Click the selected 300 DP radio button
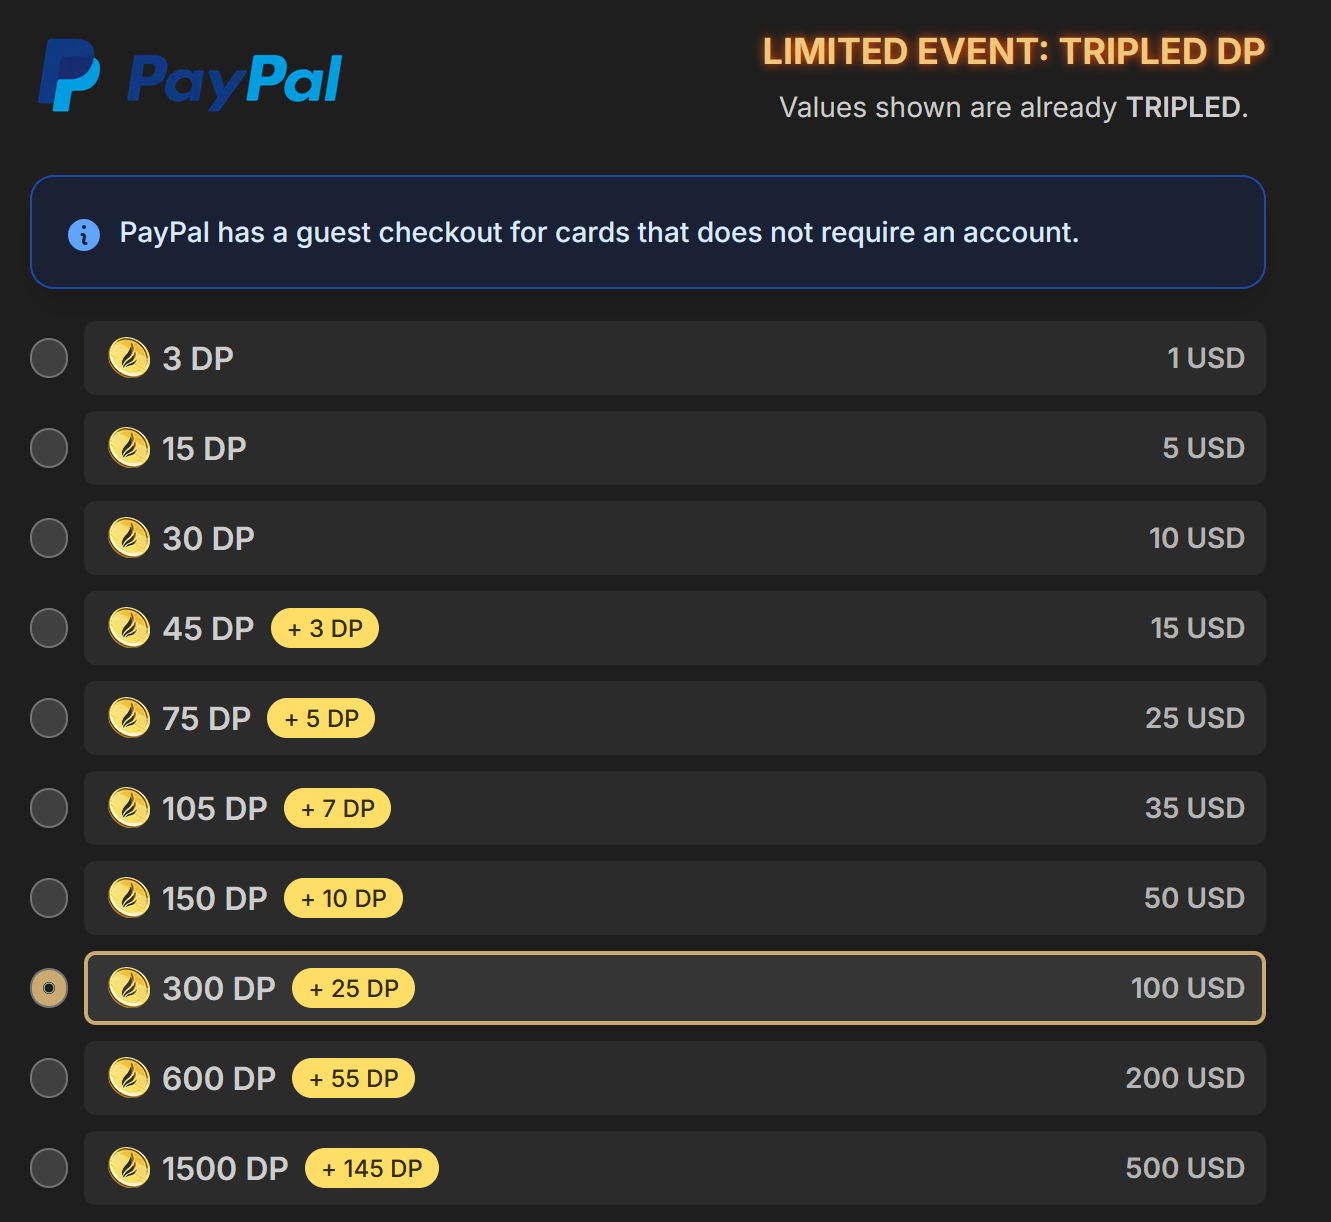The width and height of the screenshot is (1331, 1222). click(49, 988)
